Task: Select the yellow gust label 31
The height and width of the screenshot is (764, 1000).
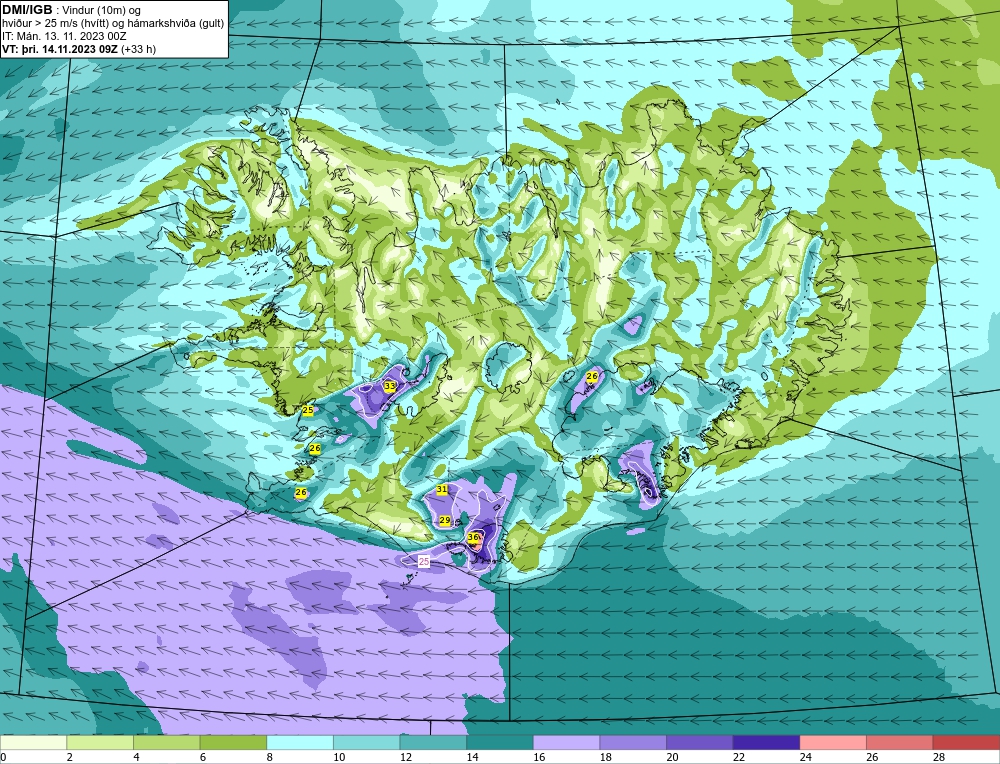Action: click(442, 489)
